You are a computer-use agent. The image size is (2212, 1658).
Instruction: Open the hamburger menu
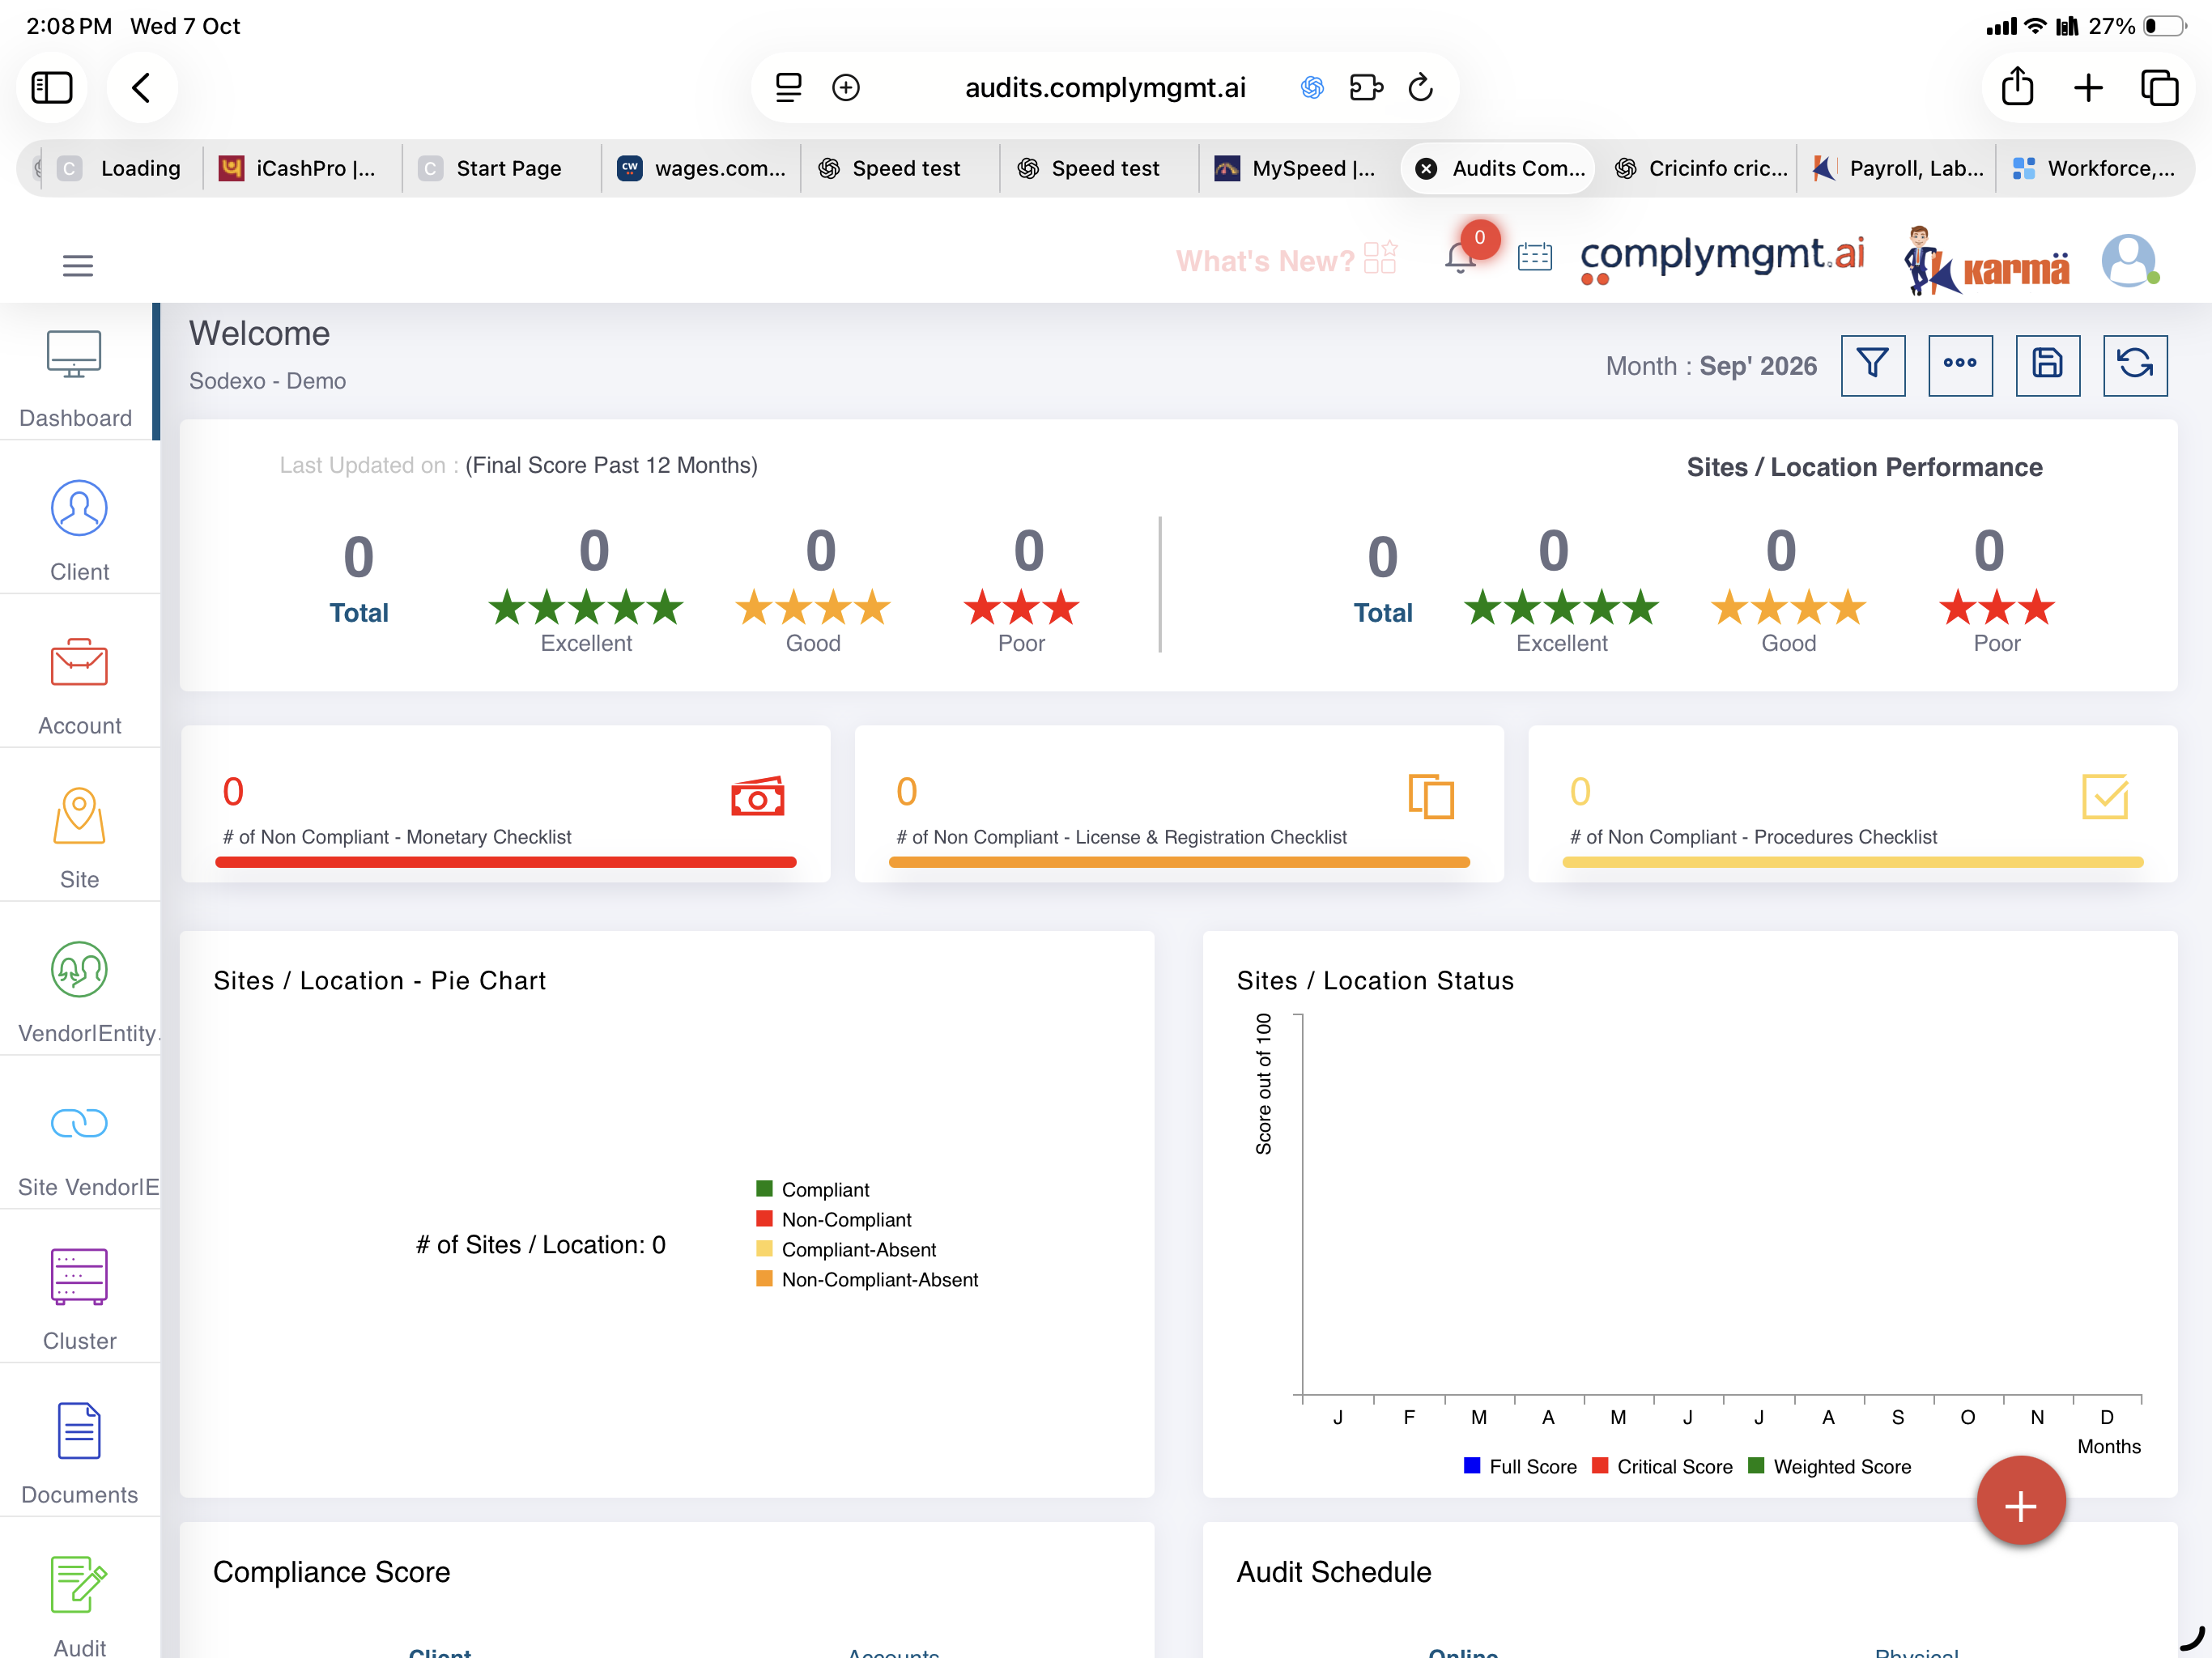pos(78,266)
